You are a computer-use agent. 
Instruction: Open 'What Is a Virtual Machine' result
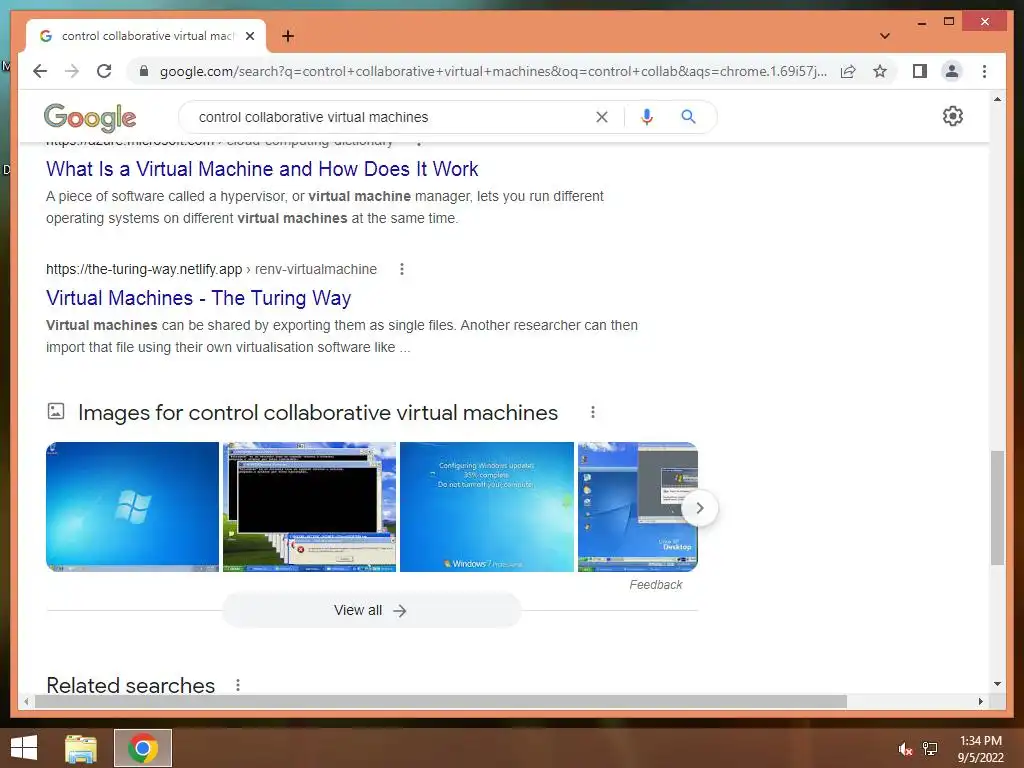coord(262,169)
